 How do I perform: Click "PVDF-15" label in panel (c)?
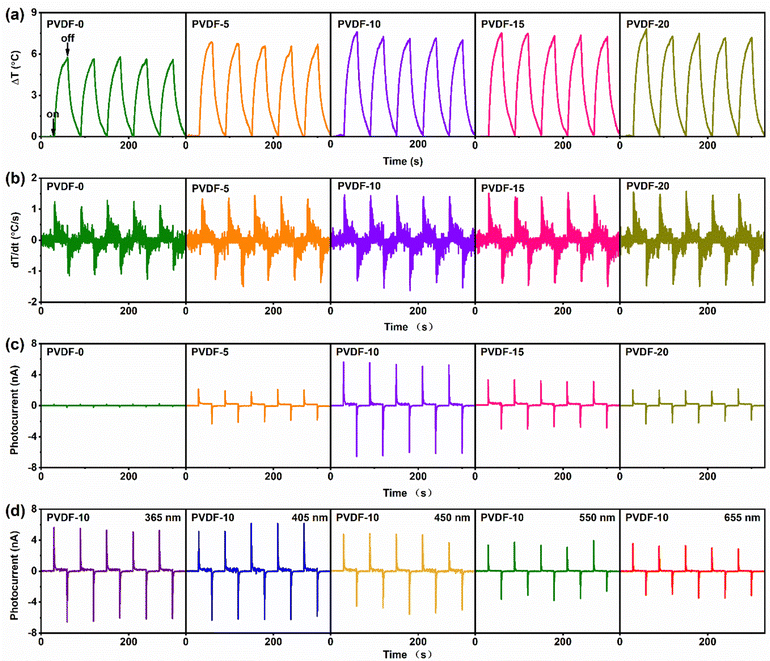point(502,352)
